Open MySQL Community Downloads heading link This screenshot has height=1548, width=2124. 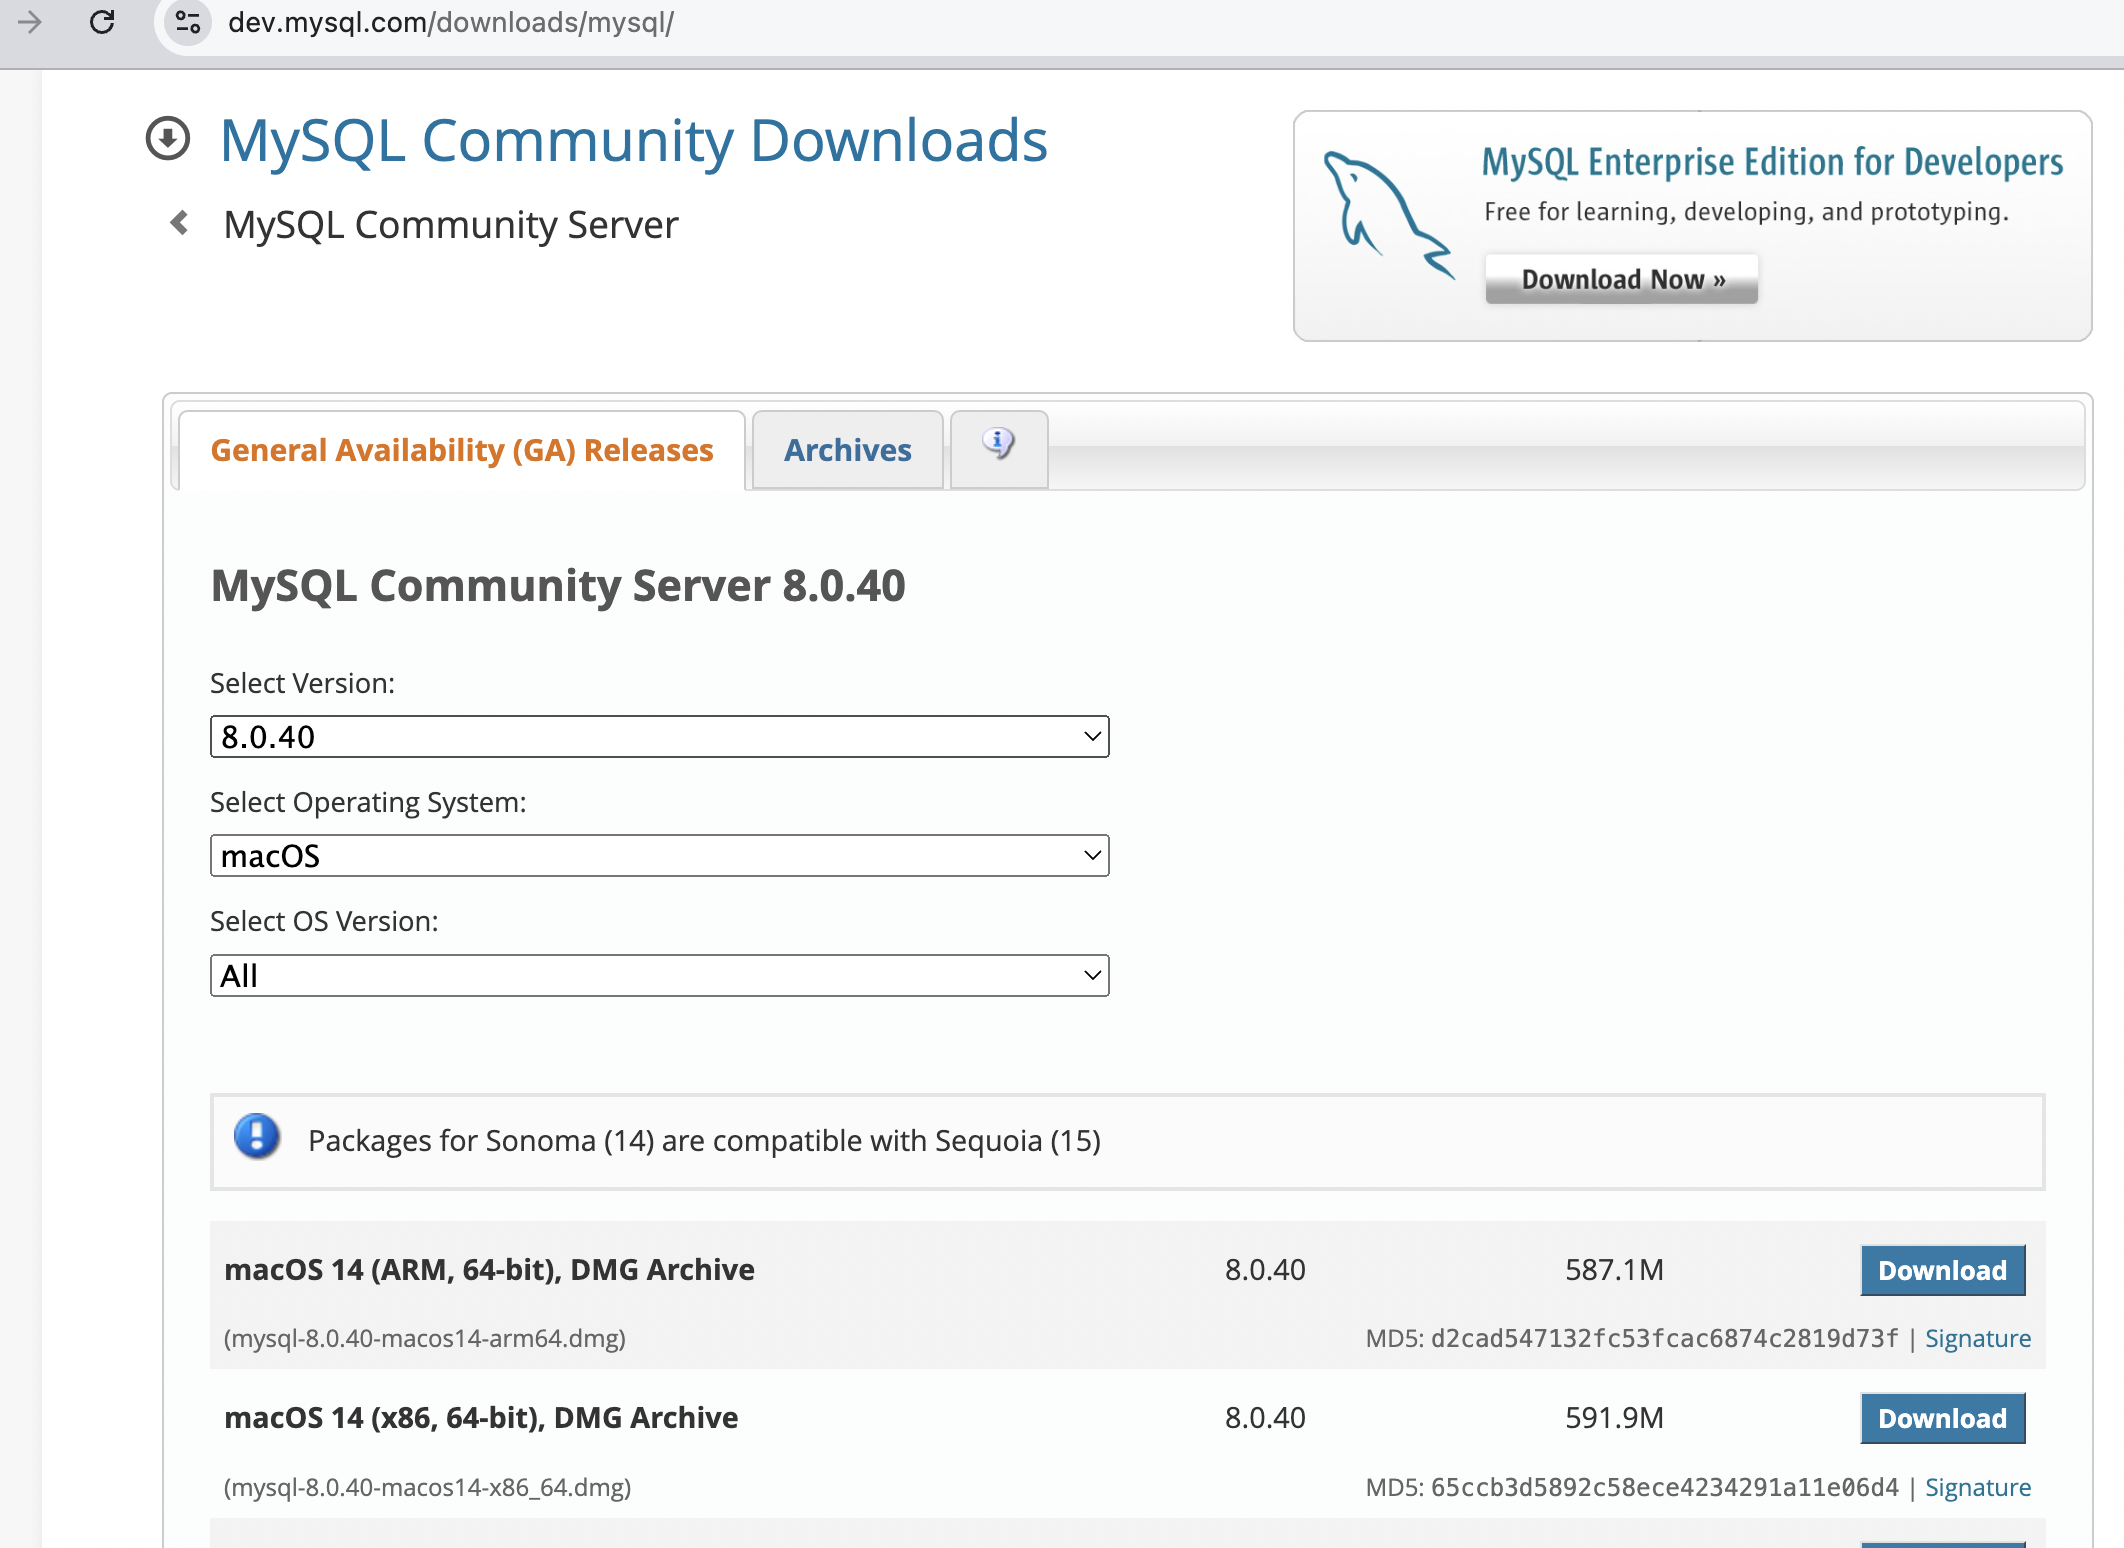tap(634, 140)
